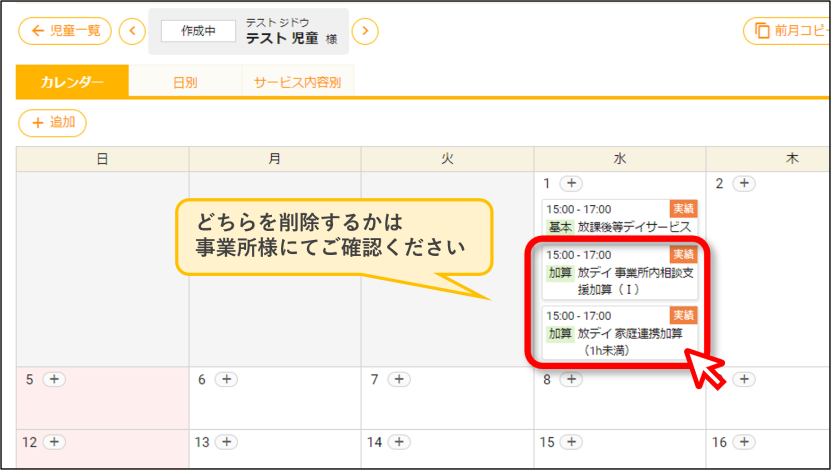Add entry on day 2 plus icon
Screen dimensions: 831x470
tap(744, 183)
